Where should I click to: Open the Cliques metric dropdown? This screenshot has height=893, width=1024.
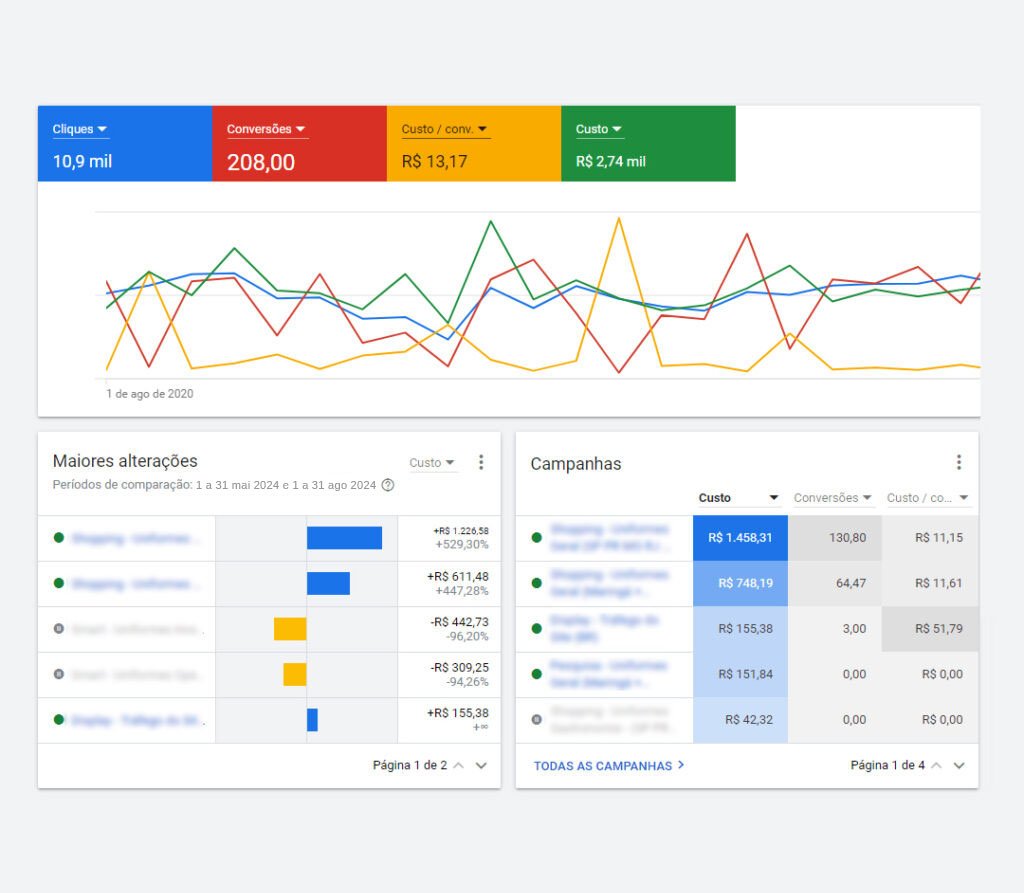80,129
